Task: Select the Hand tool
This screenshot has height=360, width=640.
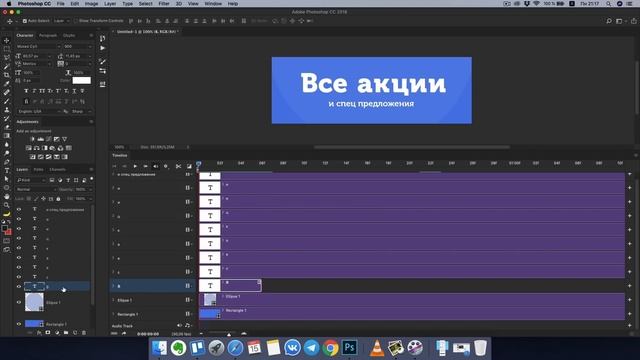Action: coord(7,196)
